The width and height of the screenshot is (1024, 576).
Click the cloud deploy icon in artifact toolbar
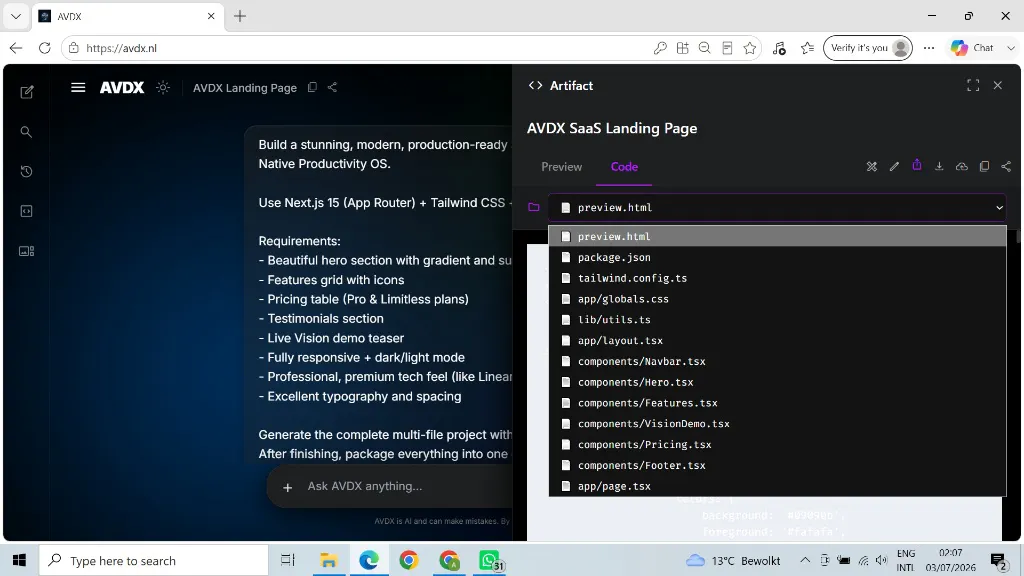click(x=962, y=167)
